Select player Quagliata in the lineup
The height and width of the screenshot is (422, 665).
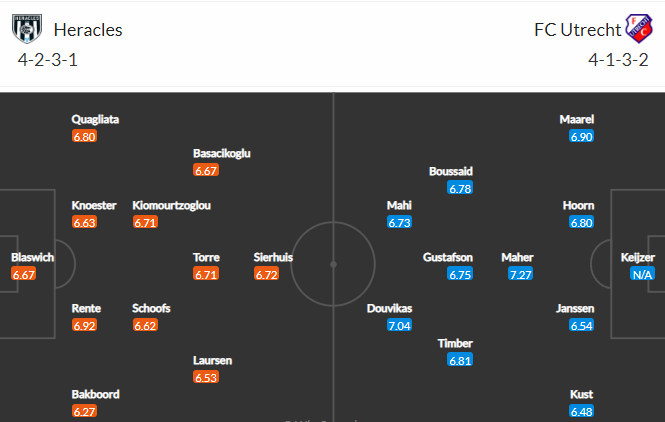tap(95, 120)
